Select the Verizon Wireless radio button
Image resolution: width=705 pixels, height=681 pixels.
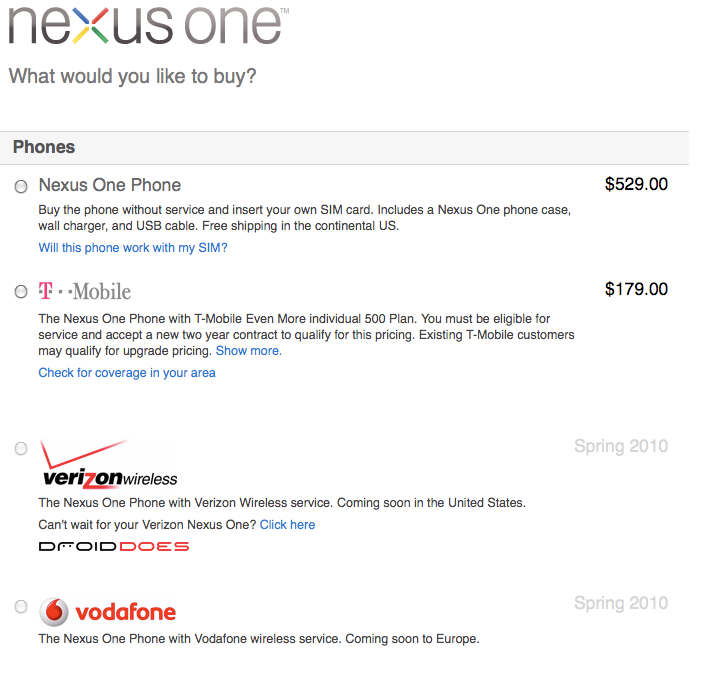point(21,448)
